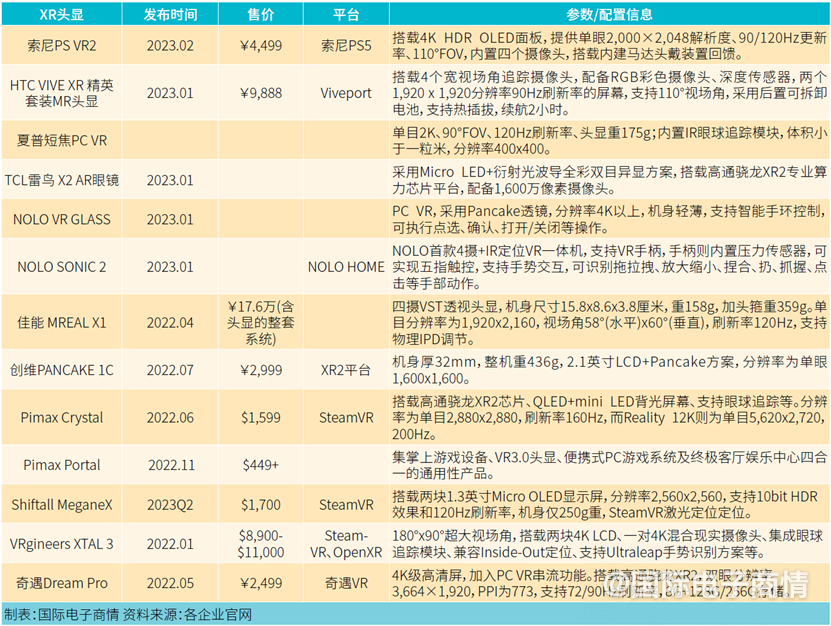Select the "Pimax Crystal" product cell
The image size is (831, 626).
tap(61, 418)
